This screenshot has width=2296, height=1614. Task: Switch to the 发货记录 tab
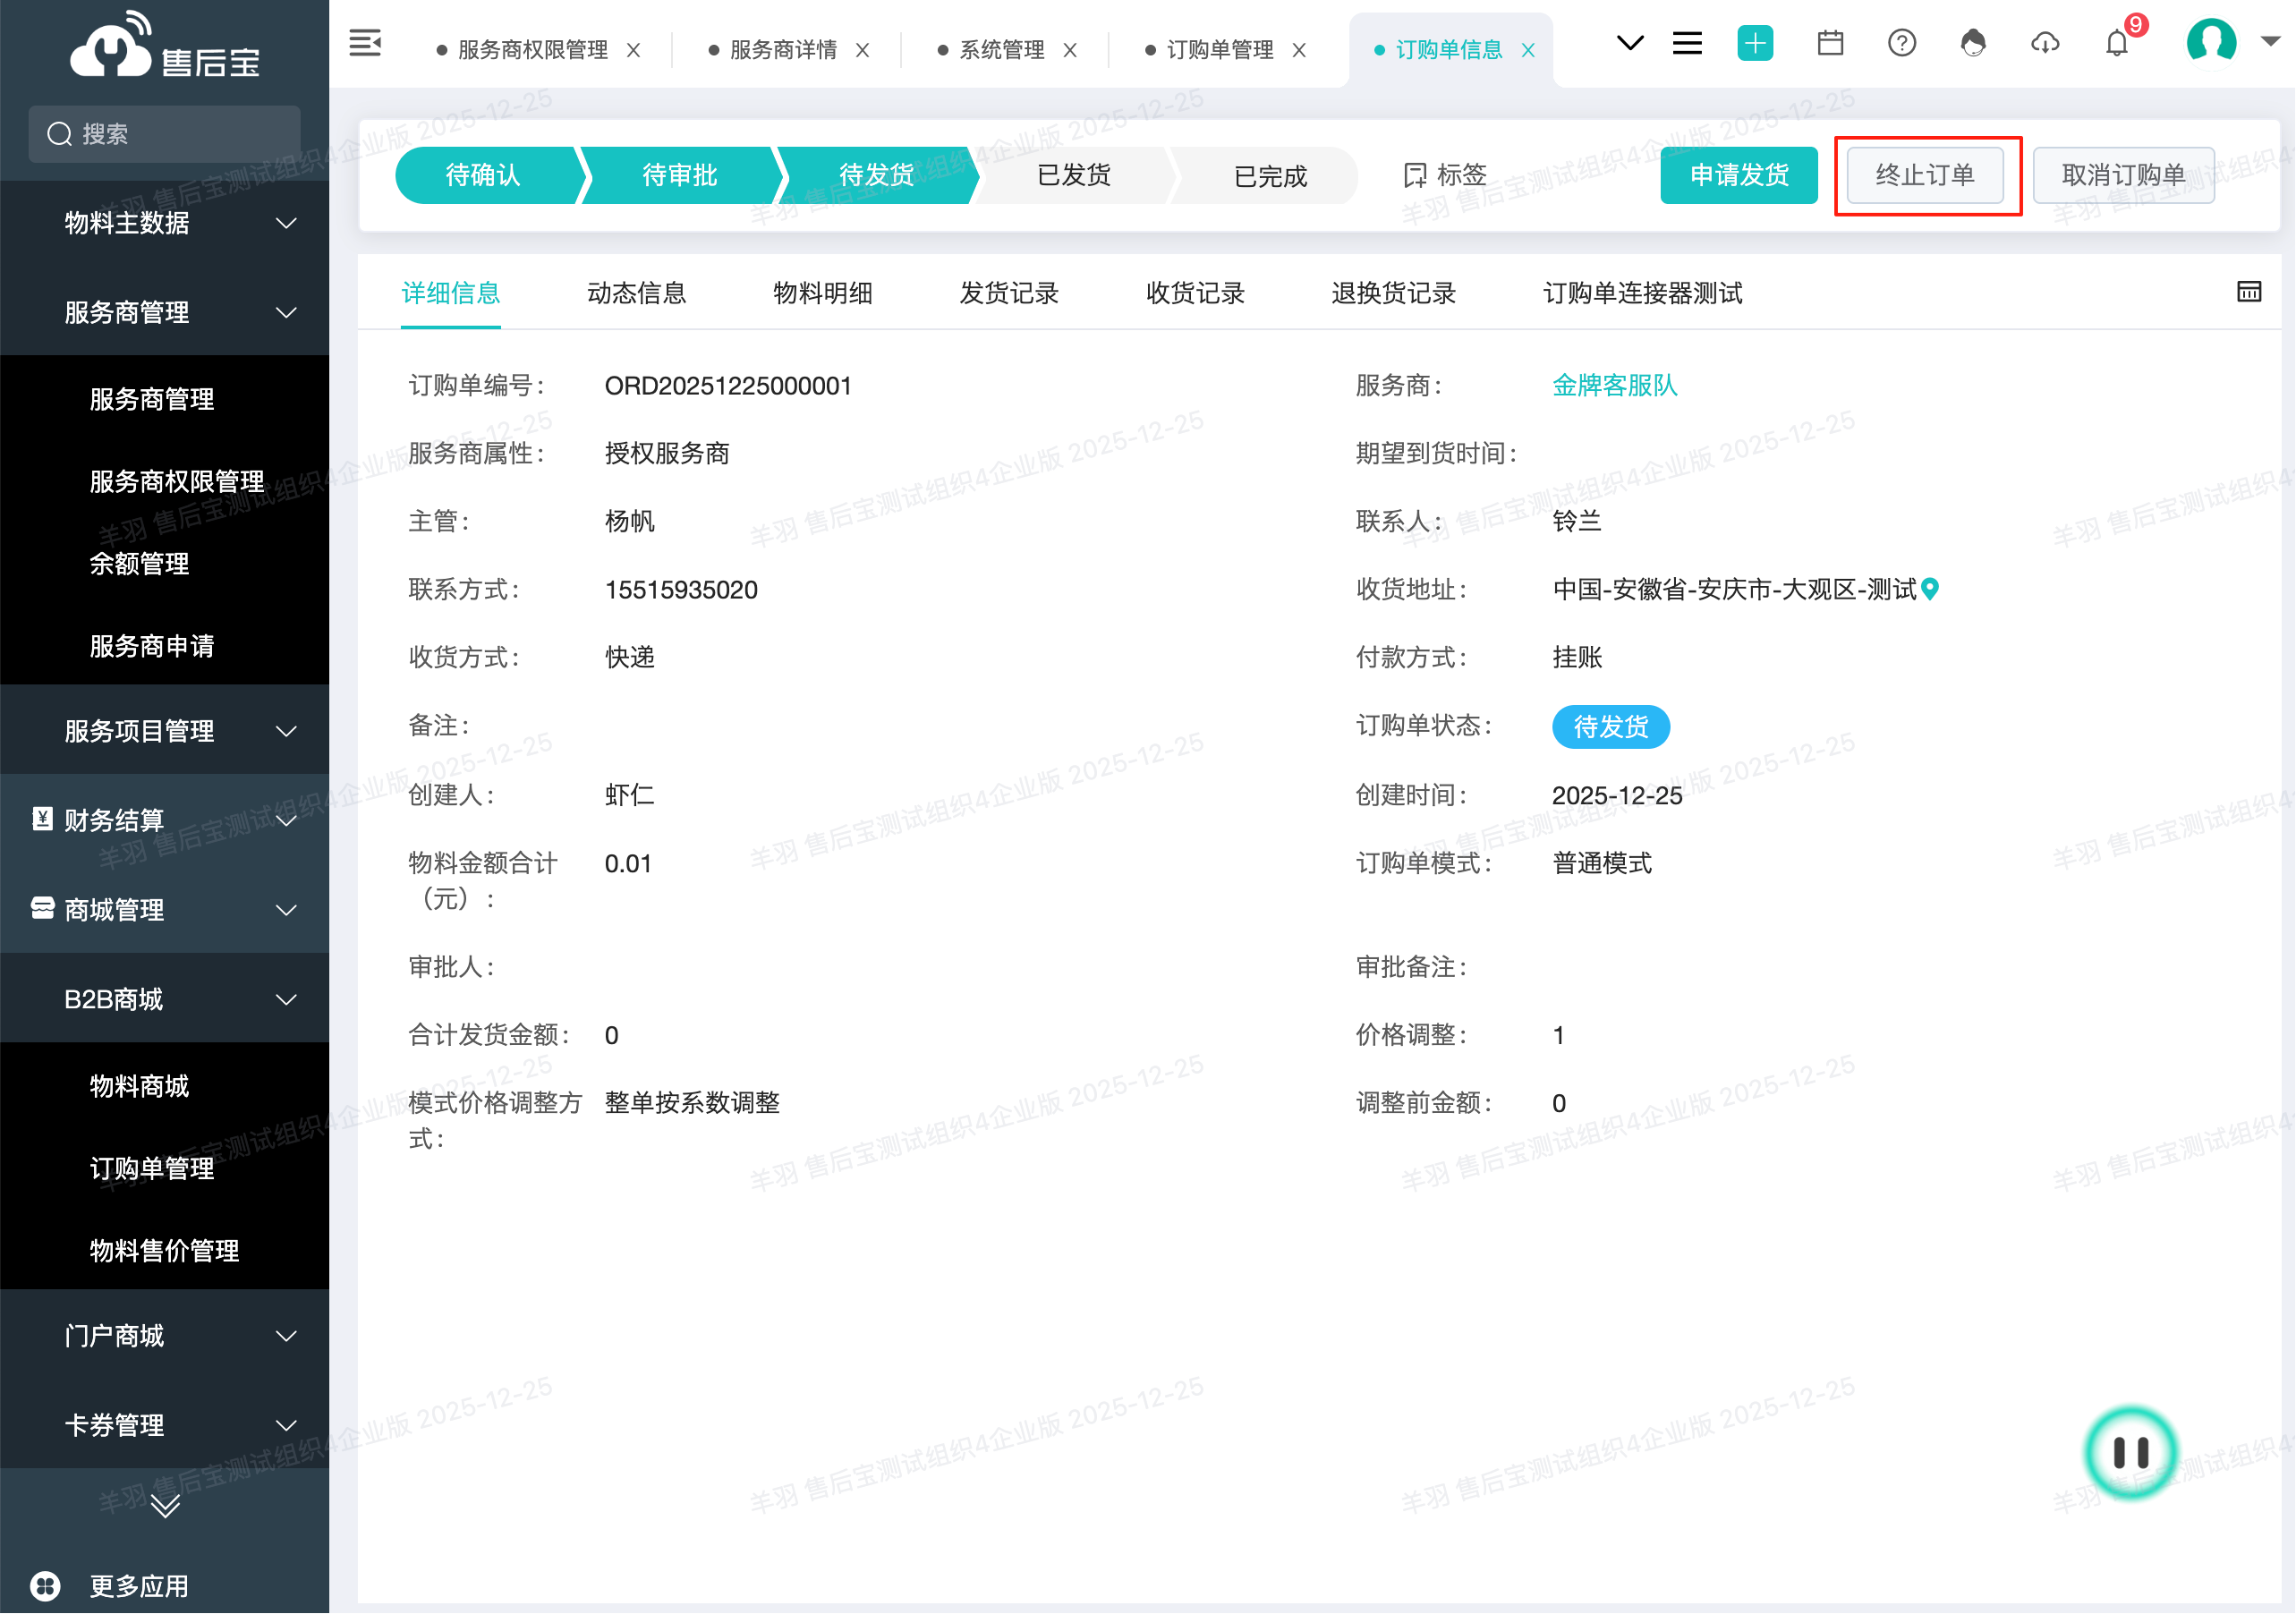click(x=1008, y=293)
